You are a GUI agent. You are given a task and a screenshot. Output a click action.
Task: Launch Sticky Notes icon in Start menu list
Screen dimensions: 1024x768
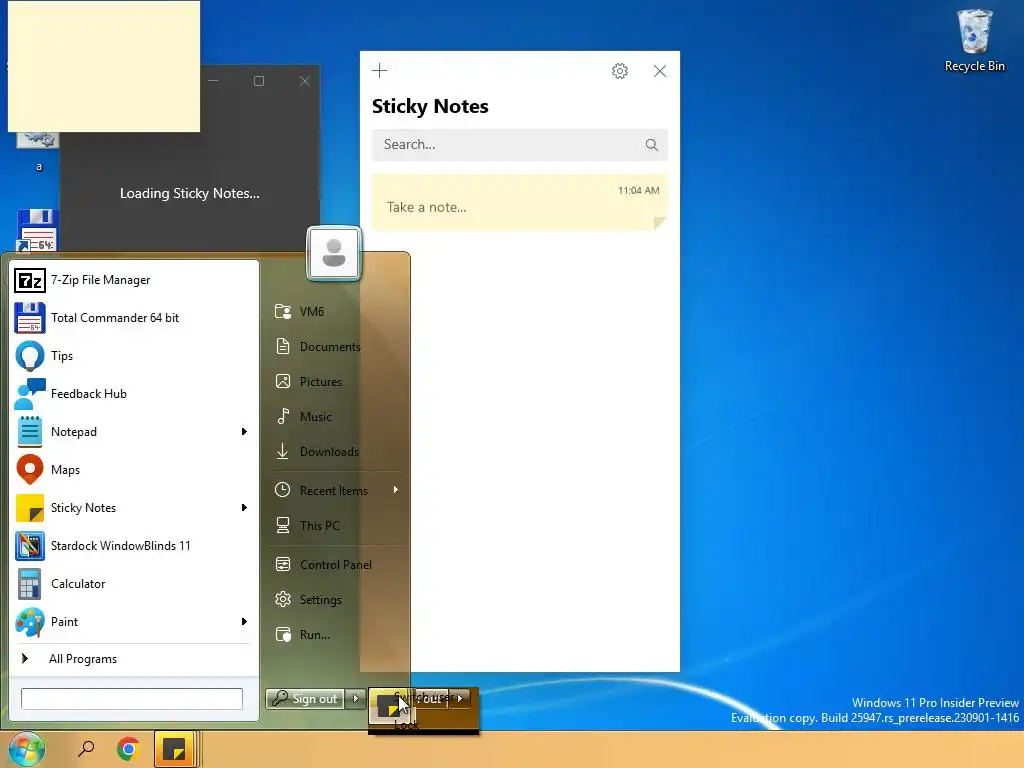[x=30, y=508]
